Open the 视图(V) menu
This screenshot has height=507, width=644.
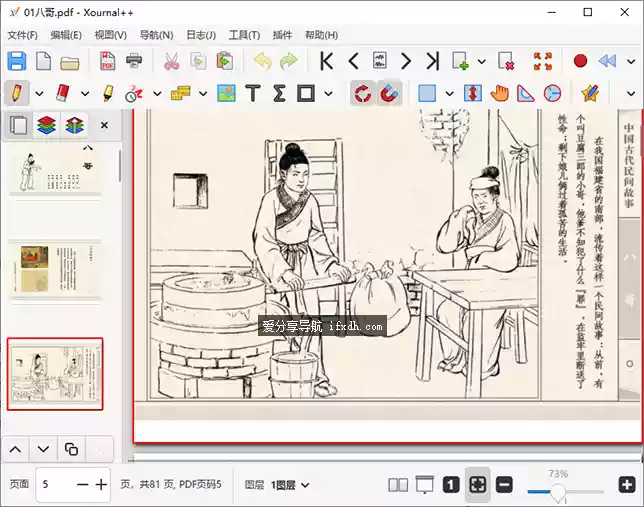pyautogui.click(x=110, y=35)
